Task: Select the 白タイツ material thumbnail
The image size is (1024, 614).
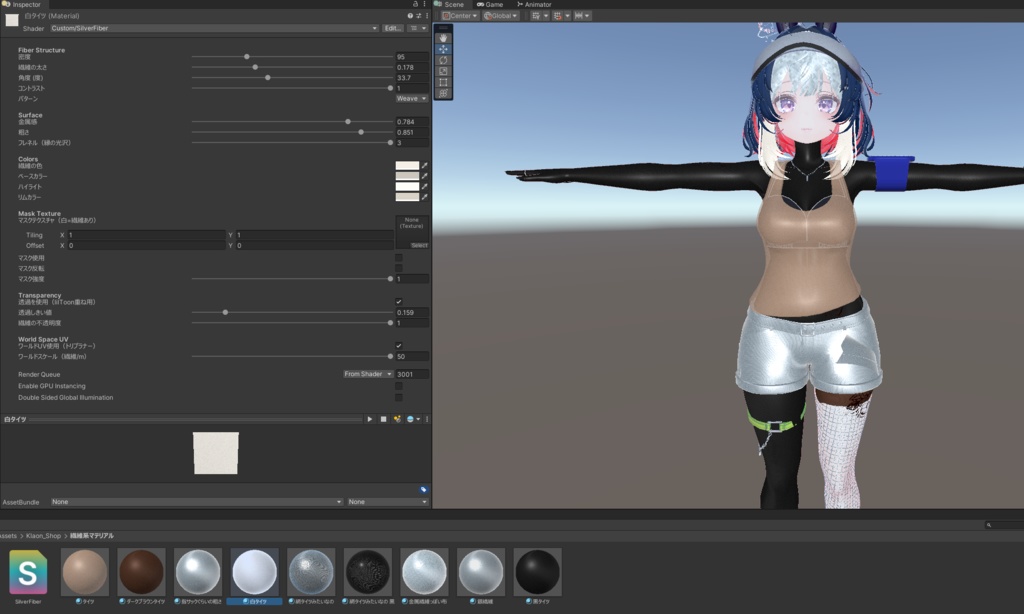Action: tap(255, 572)
